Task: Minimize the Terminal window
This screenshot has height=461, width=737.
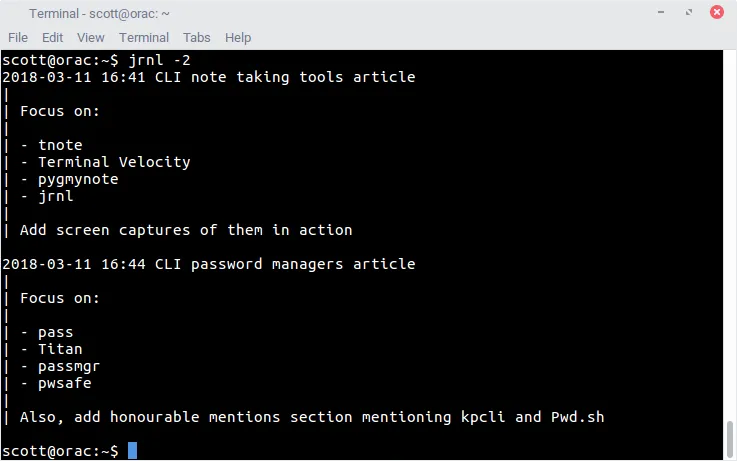Action: pos(662,13)
